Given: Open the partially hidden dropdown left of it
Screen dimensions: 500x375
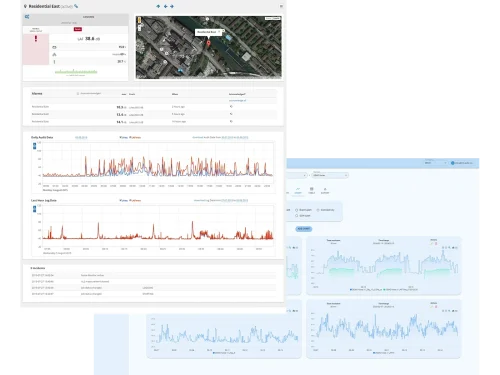Looking at the screenshot, I should 297,175.
